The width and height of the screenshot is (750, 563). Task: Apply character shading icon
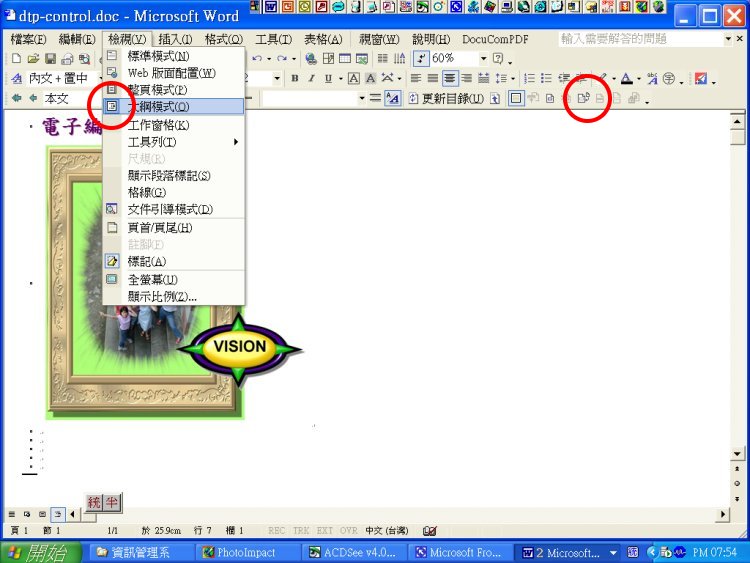370,78
